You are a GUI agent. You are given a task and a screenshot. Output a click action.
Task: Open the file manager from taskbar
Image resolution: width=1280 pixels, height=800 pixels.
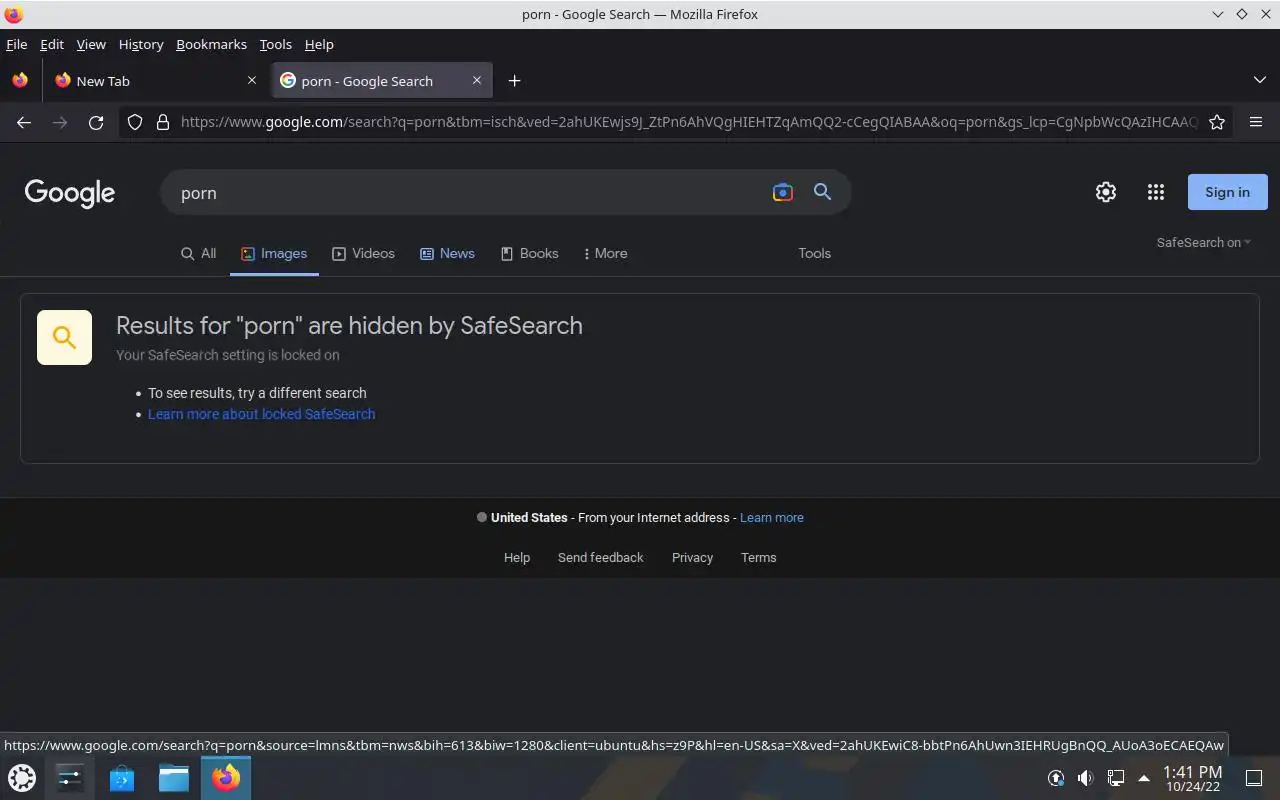pos(174,777)
